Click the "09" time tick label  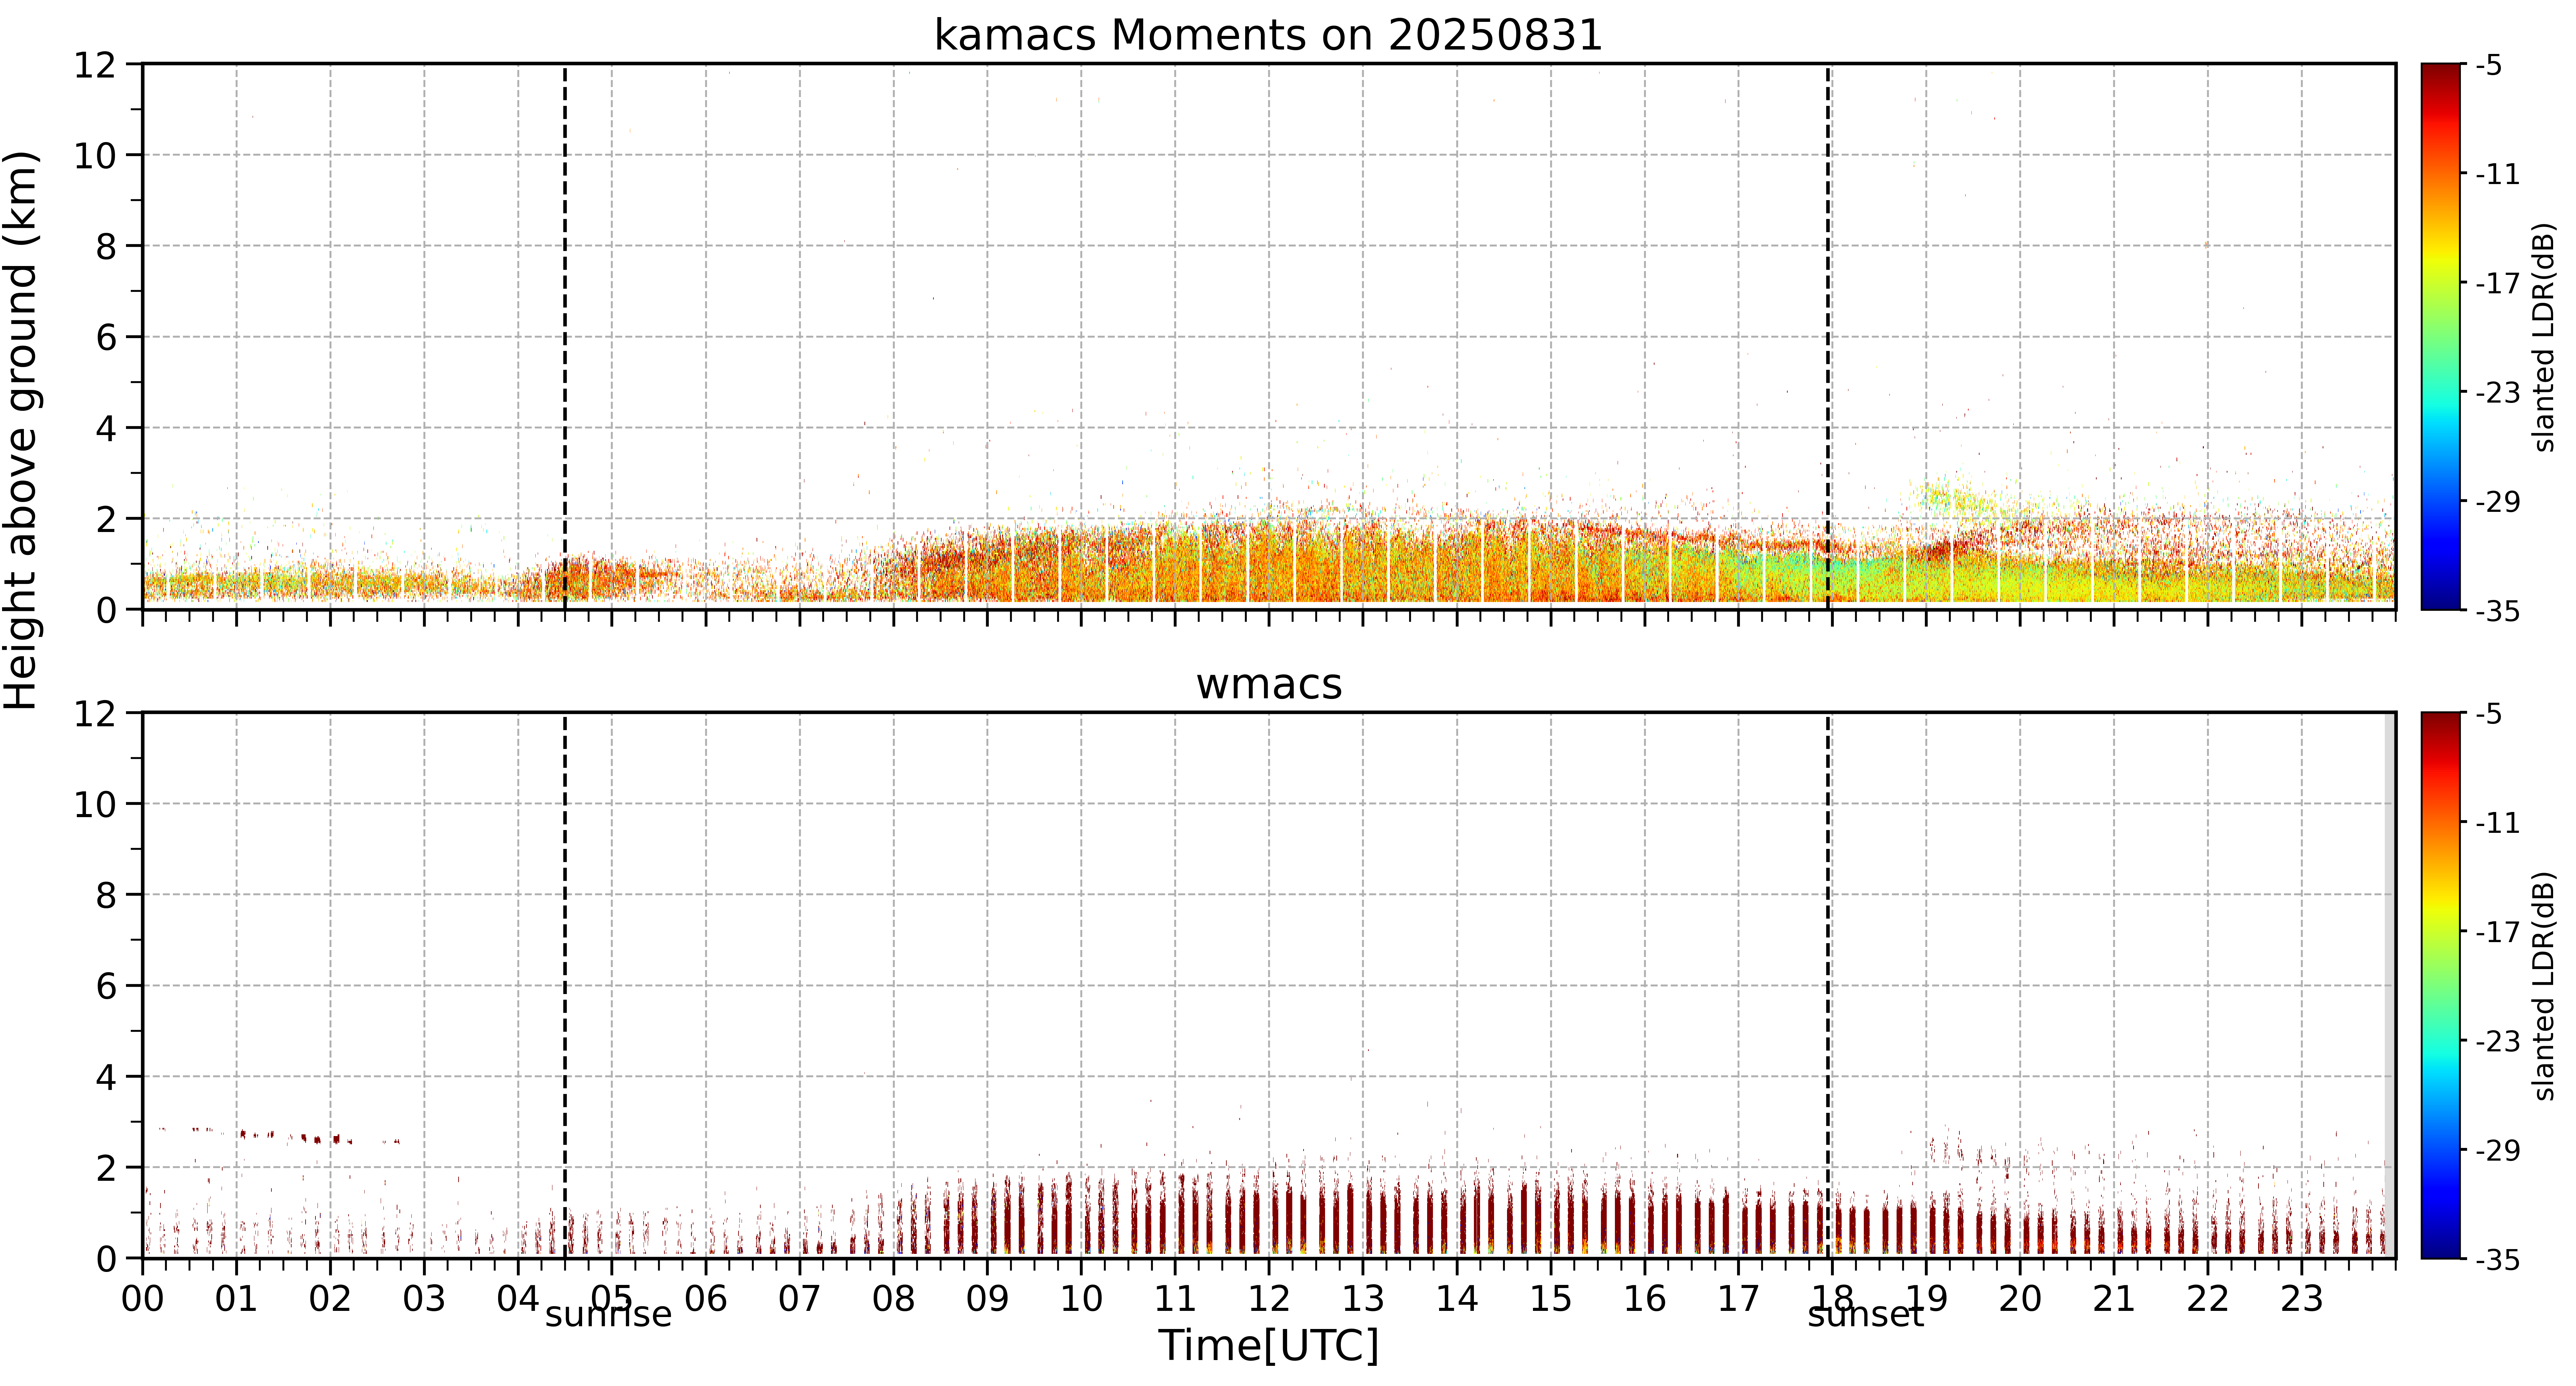tap(987, 1299)
